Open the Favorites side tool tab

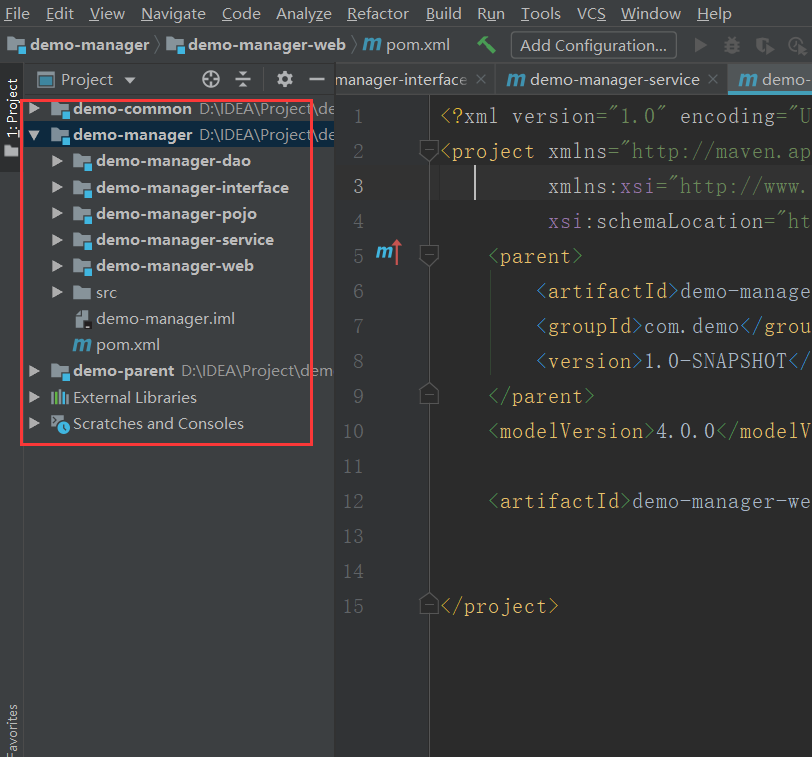(x=11, y=730)
